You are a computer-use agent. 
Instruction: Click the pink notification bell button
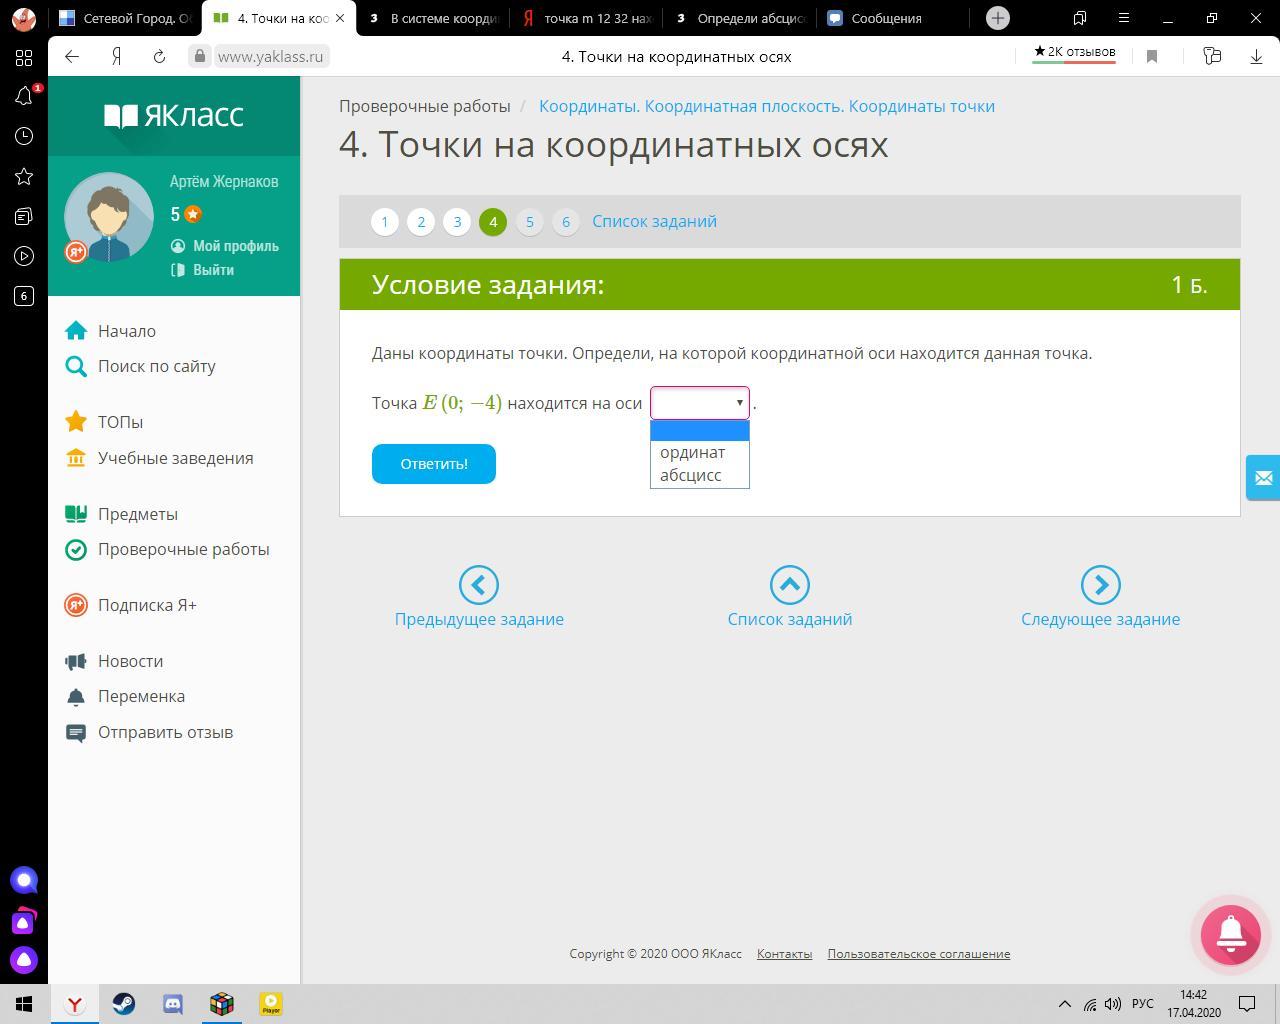pos(1230,934)
